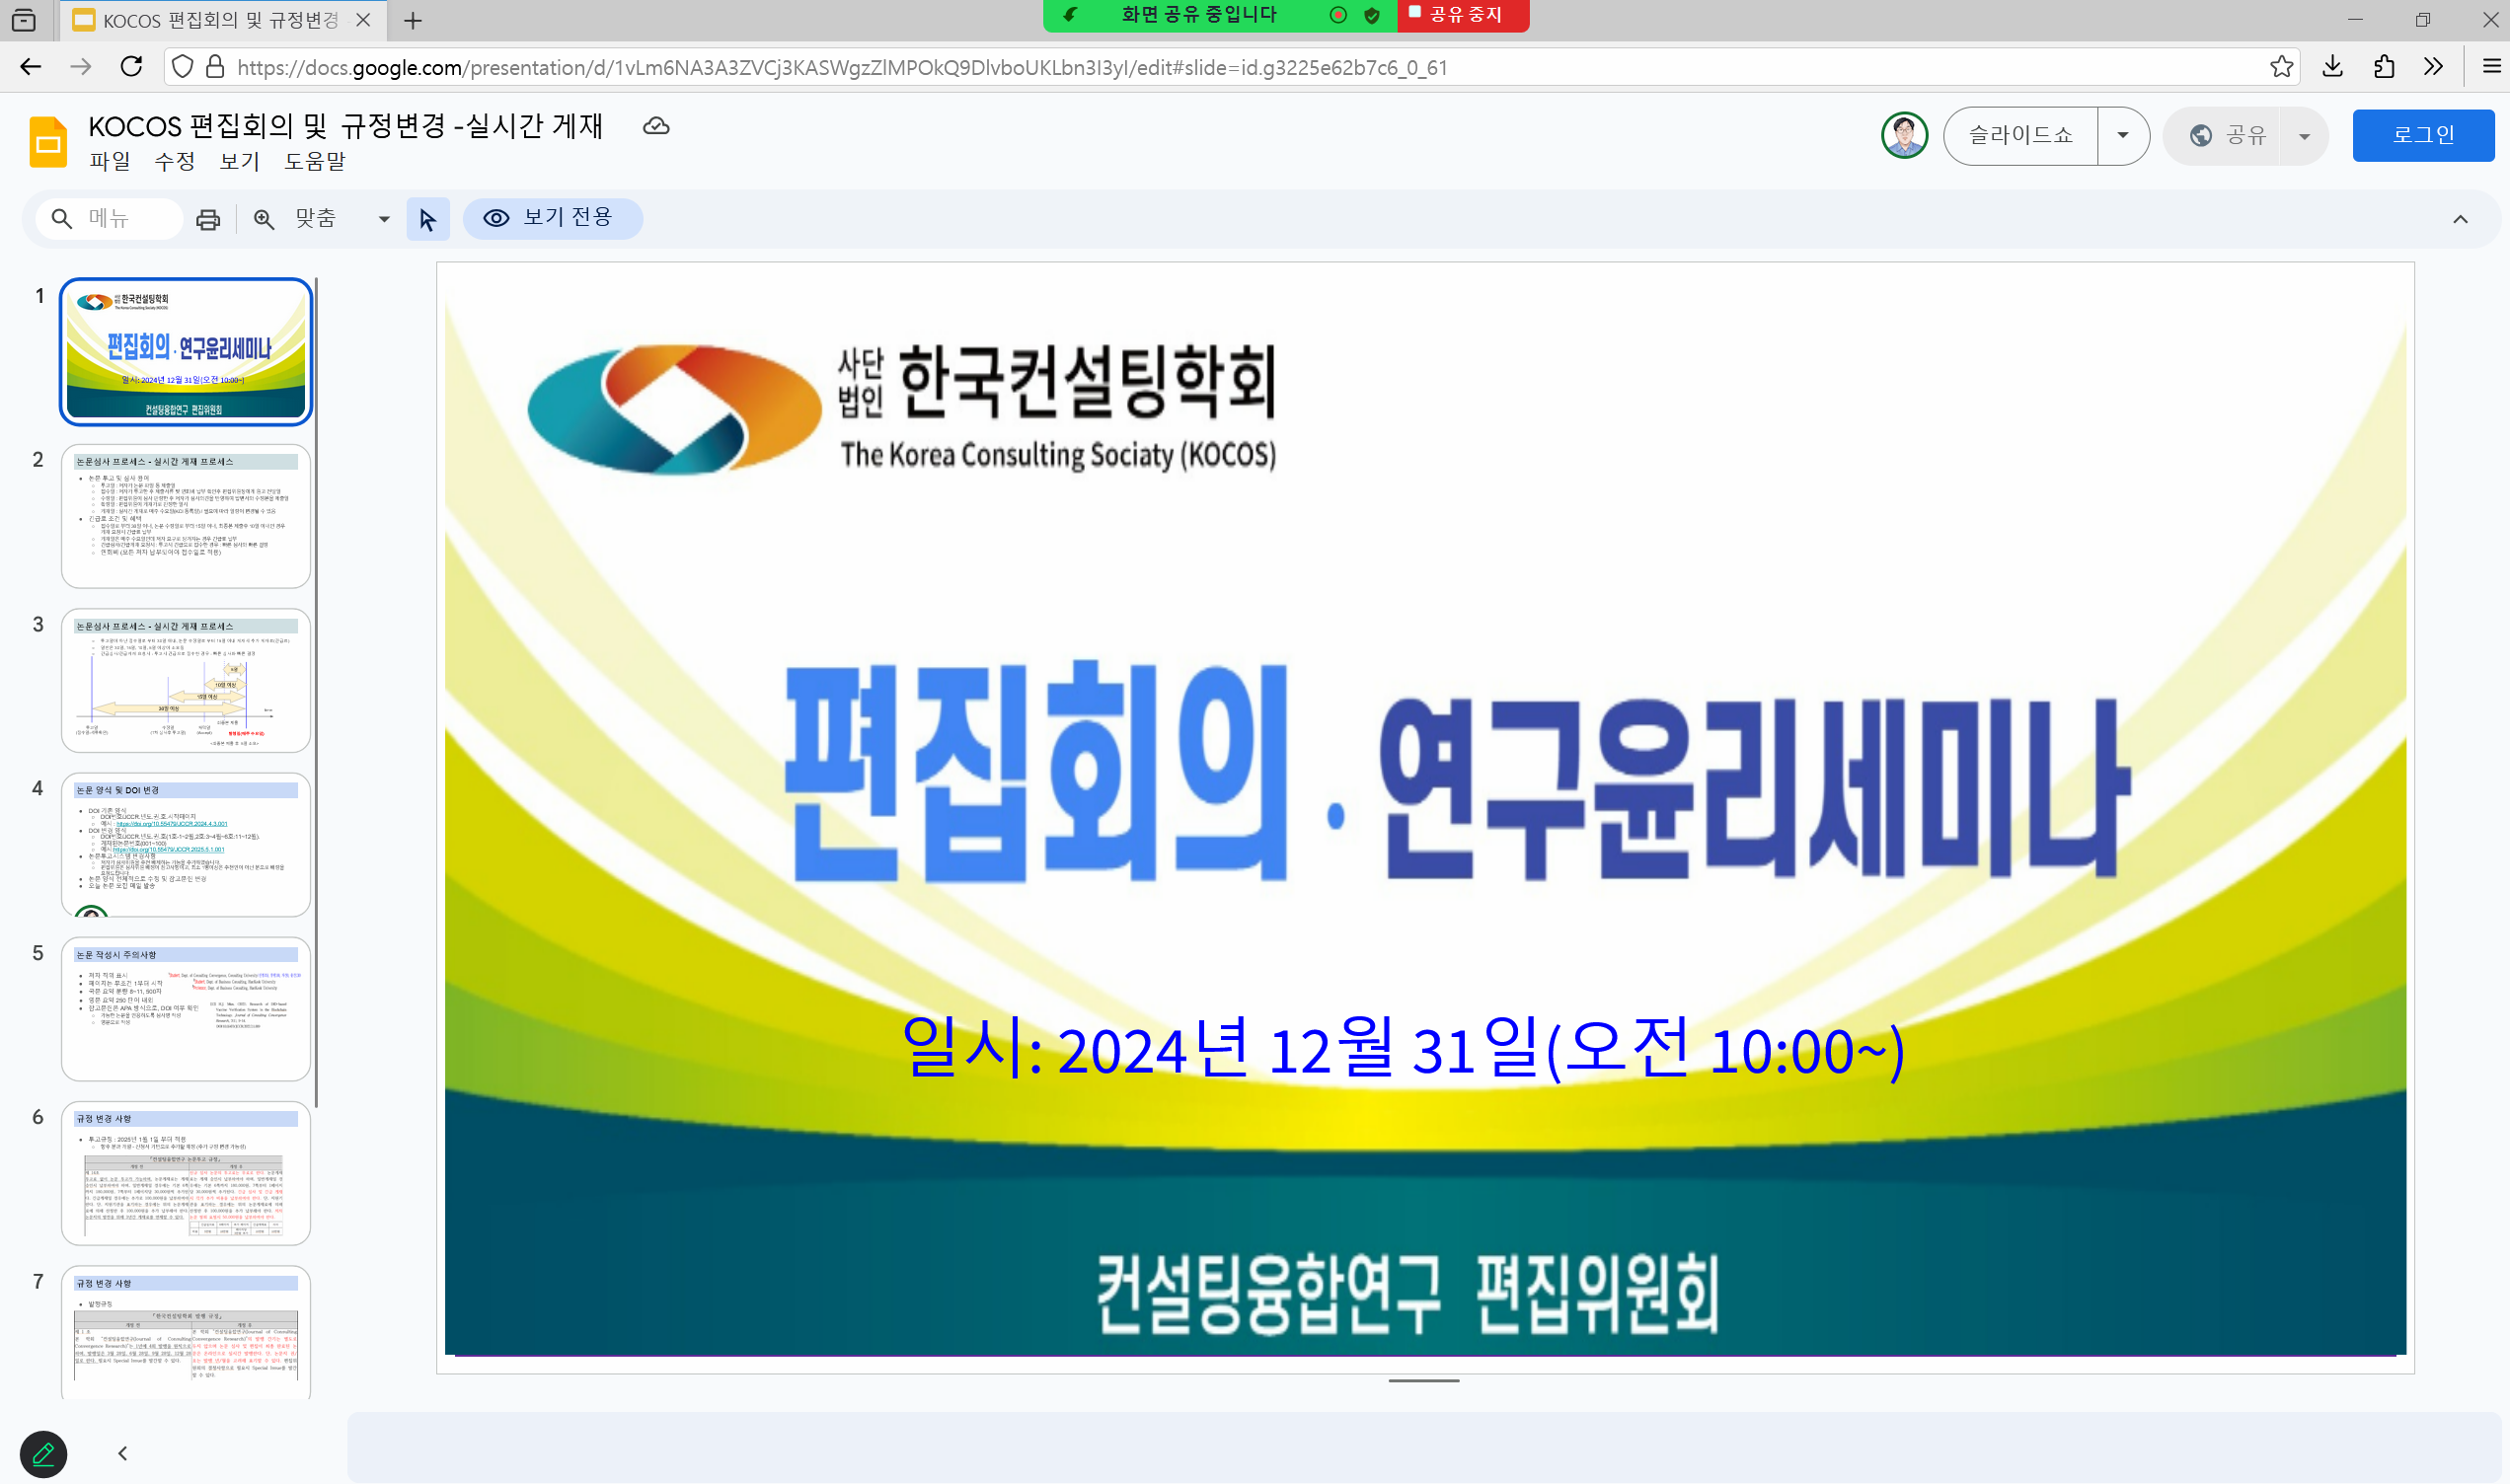Image resolution: width=2510 pixels, height=1484 pixels.
Task: Open the 파일 menu
Action: [x=110, y=161]
